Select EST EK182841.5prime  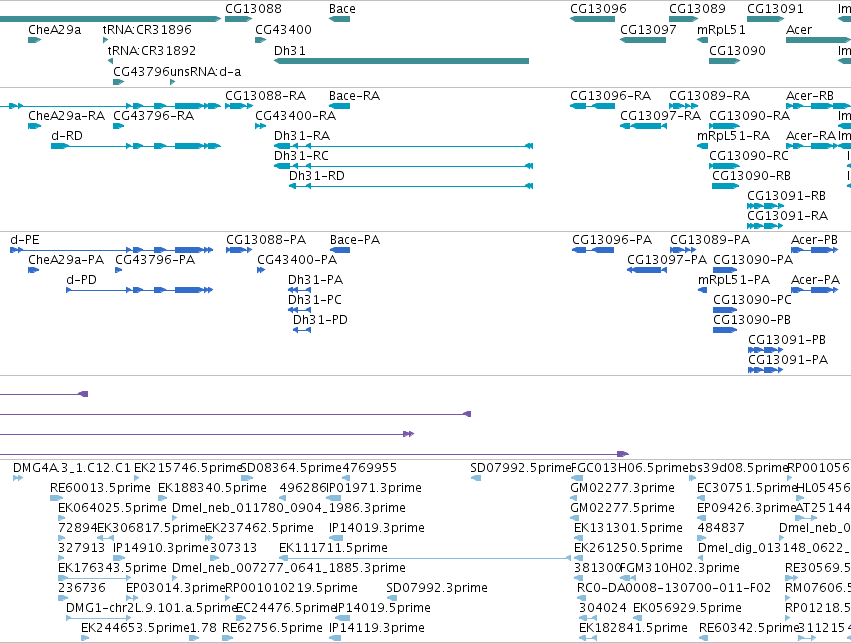tap(633, 628)
